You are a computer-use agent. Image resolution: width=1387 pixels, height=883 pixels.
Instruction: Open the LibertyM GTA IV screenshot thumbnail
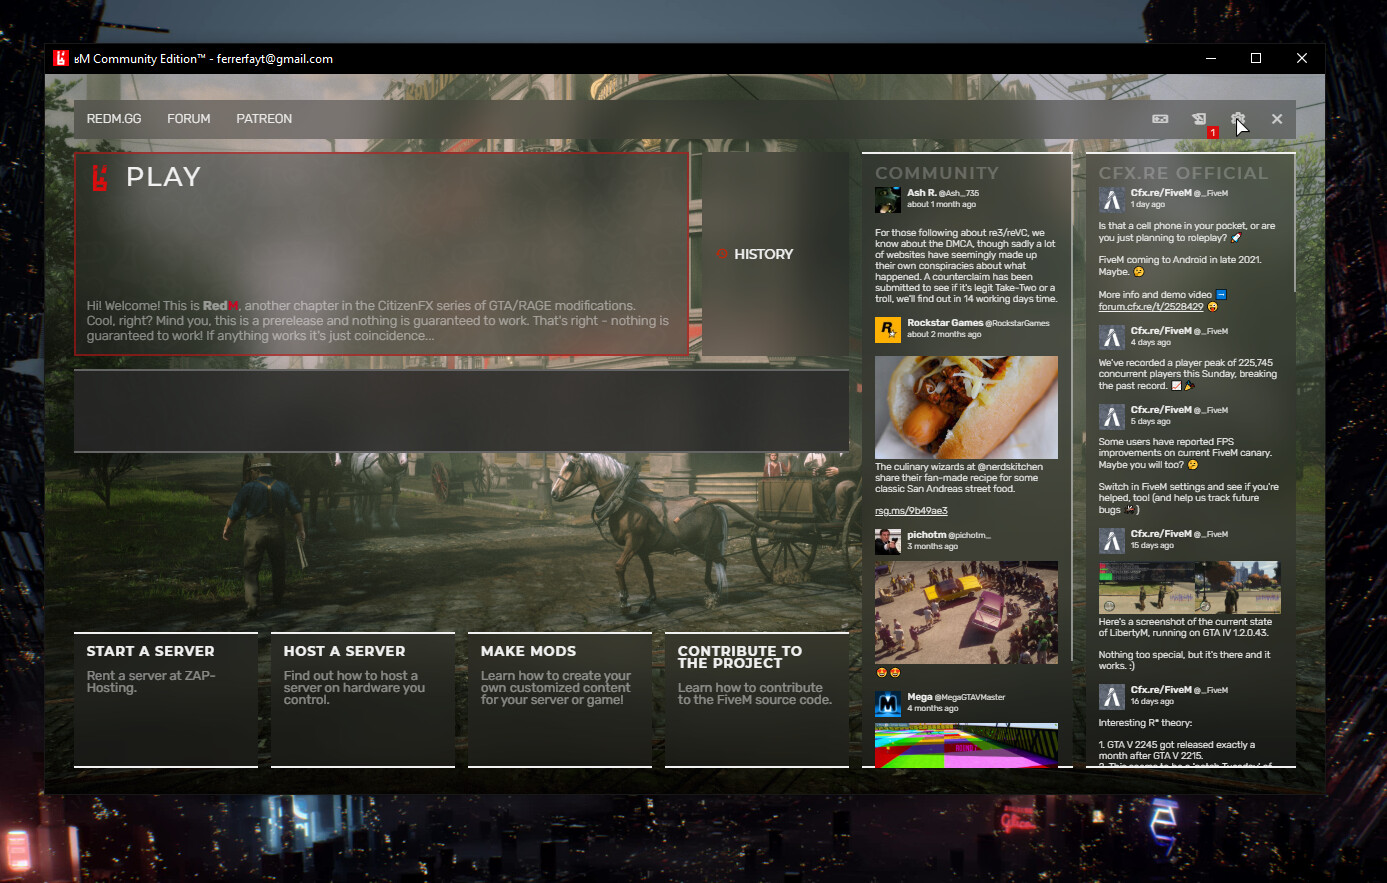tap(1189, 587)
